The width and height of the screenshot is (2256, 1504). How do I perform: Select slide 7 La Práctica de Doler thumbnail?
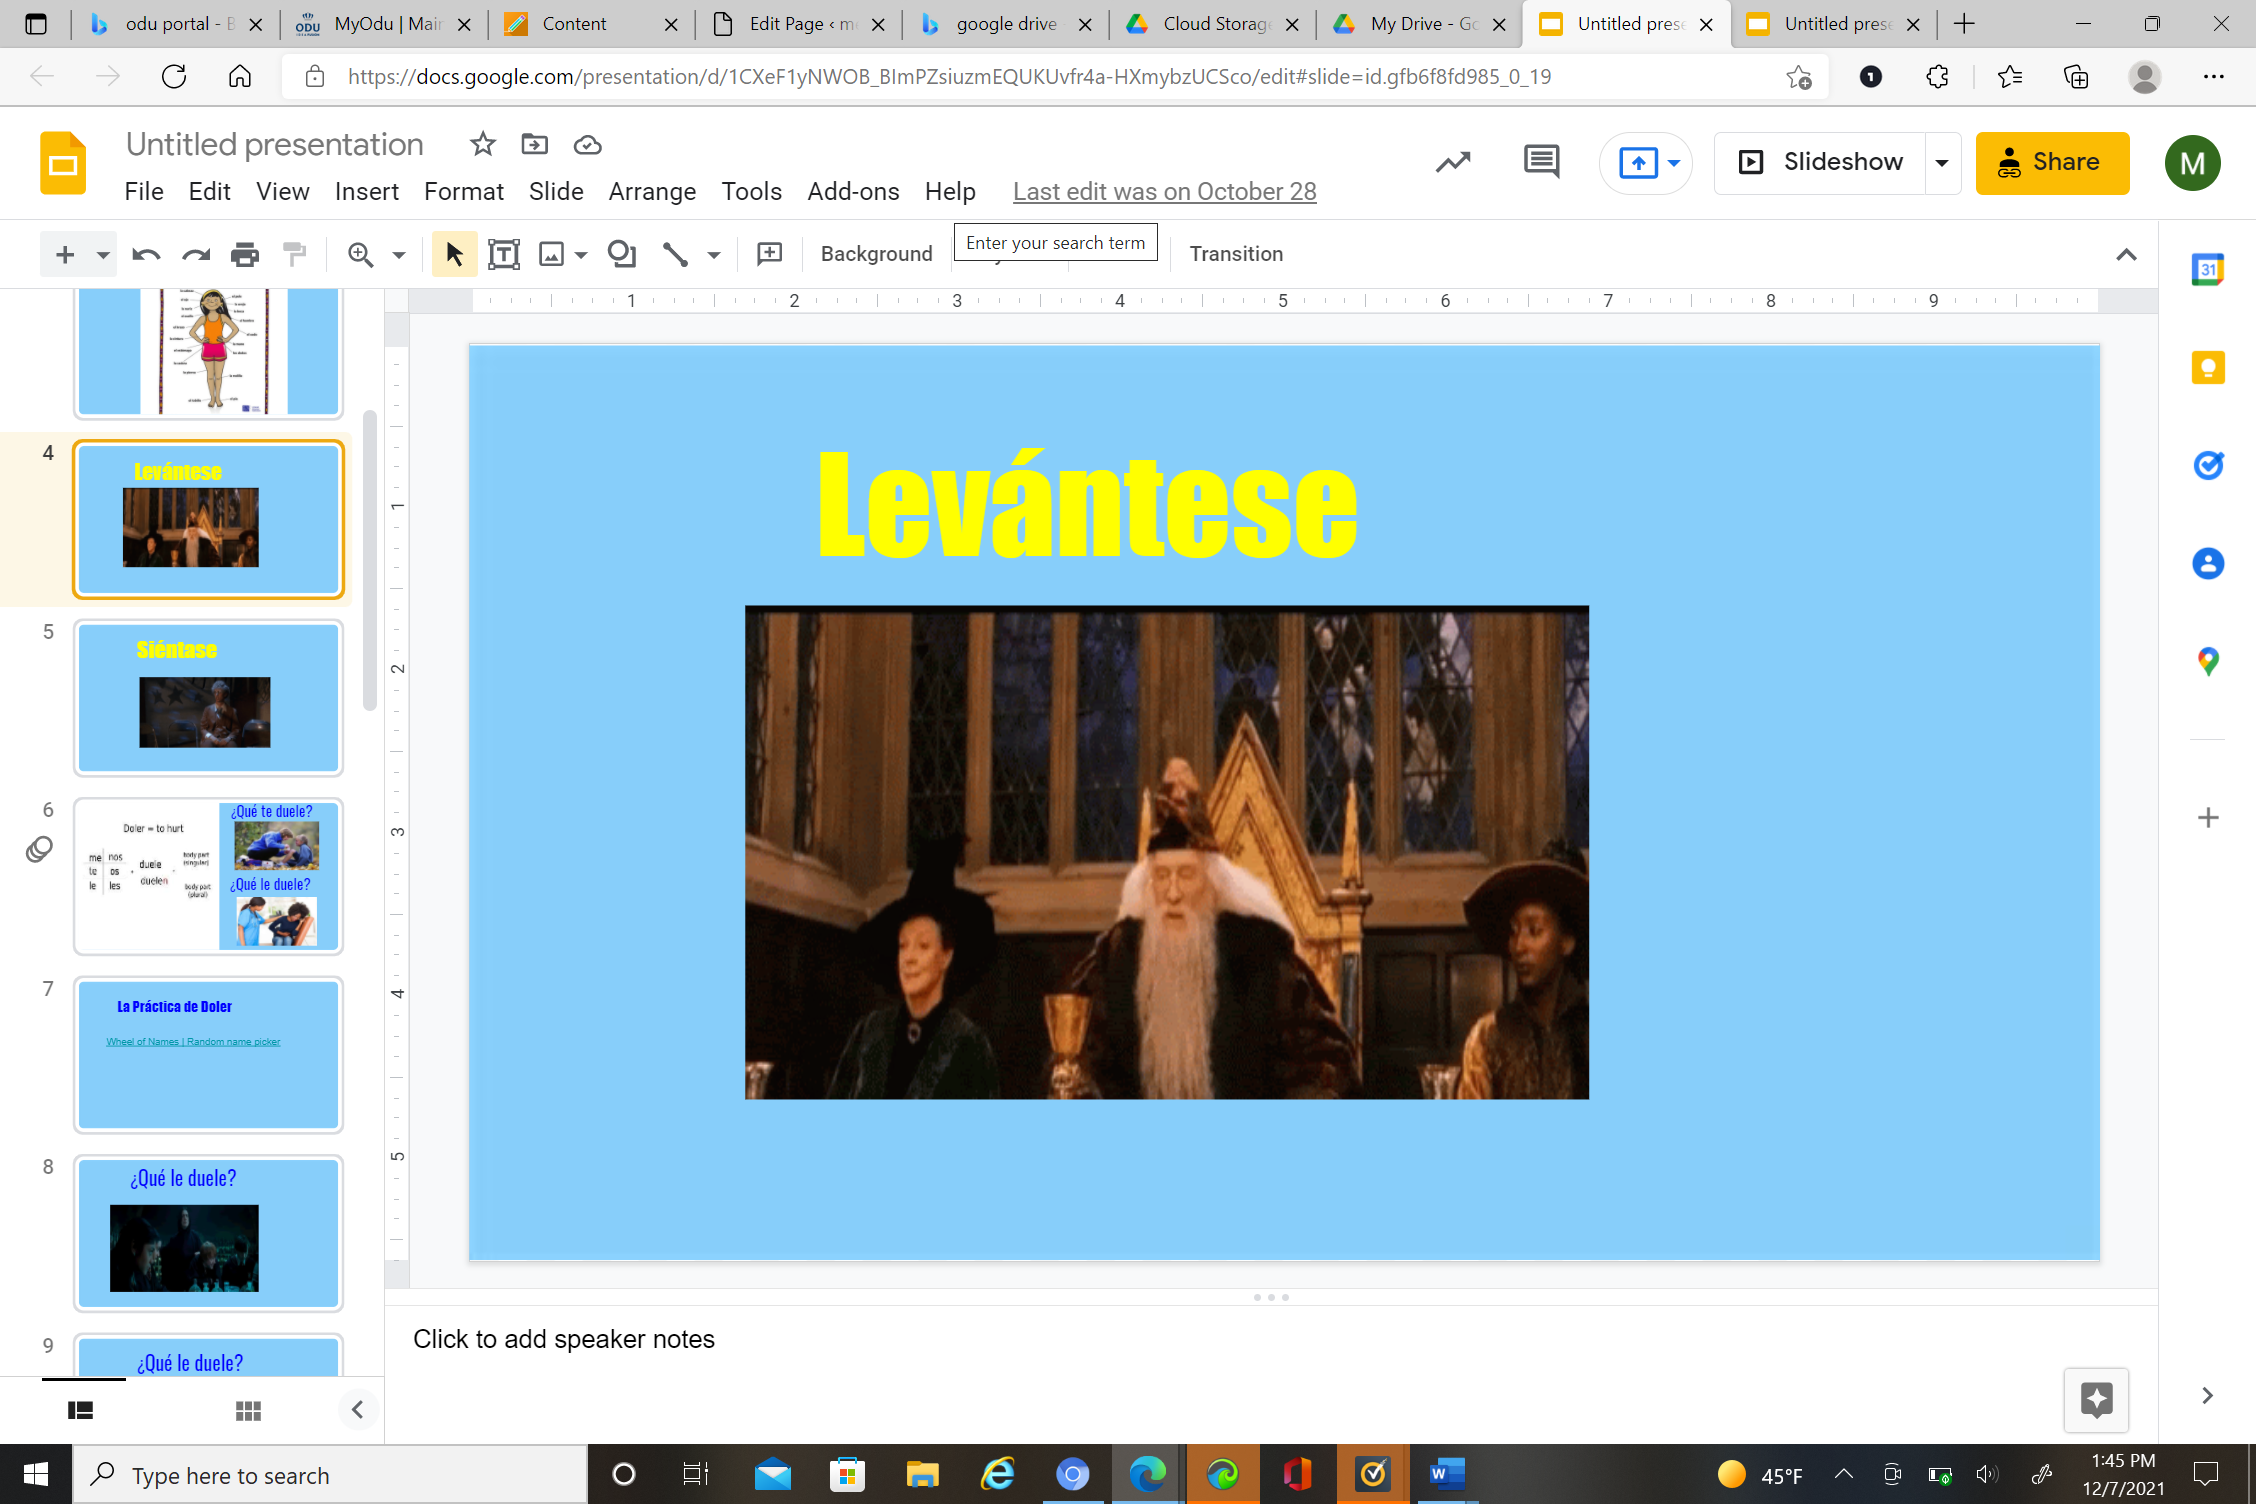tap(208, 1055)
